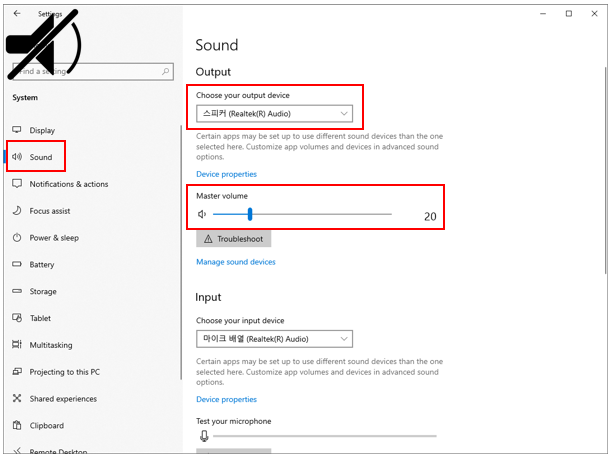Open Projecting to this PC

point(65,372)
